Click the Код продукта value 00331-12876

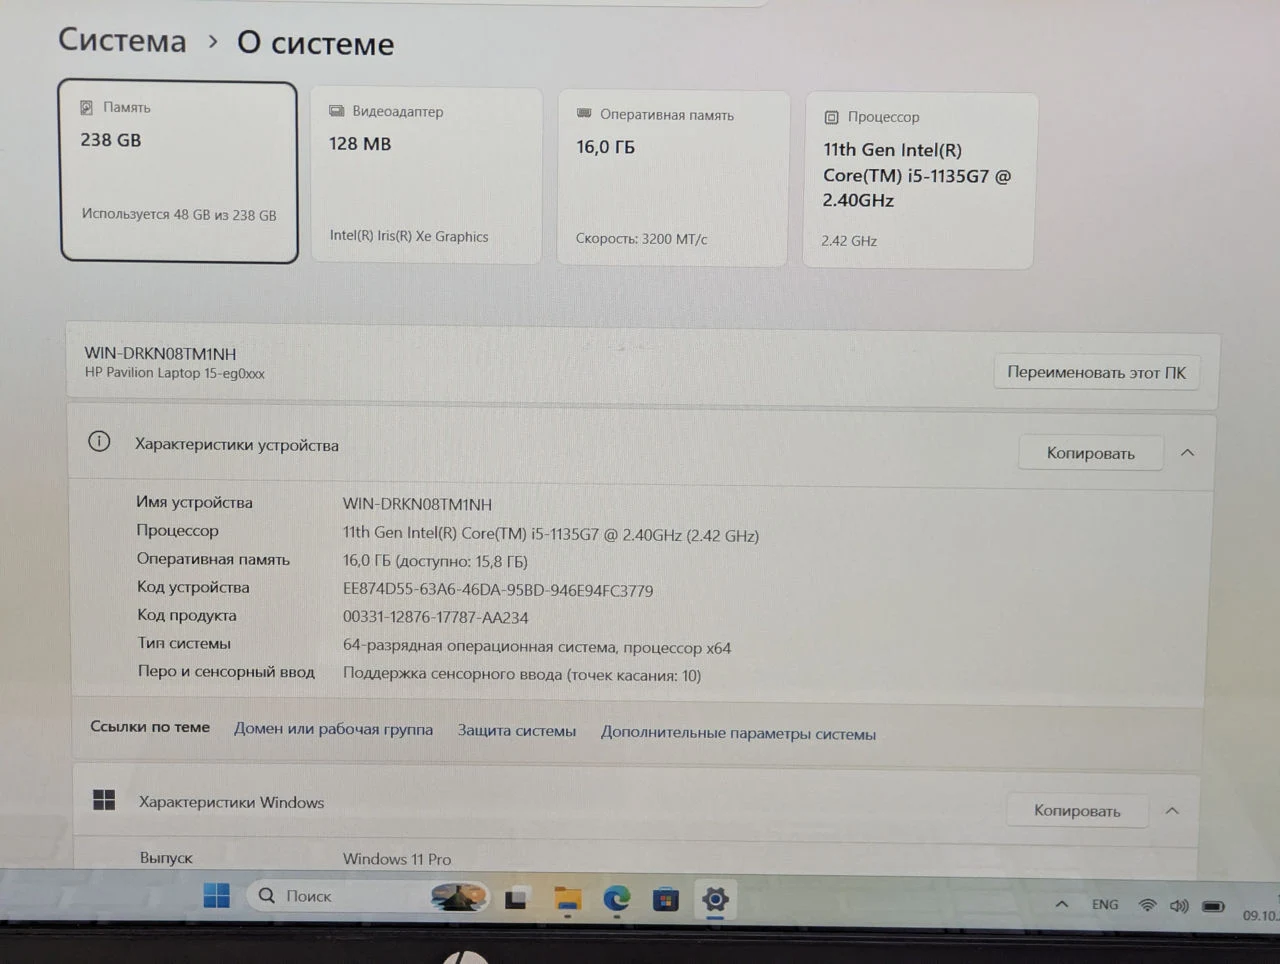click(x=435, y=618)
